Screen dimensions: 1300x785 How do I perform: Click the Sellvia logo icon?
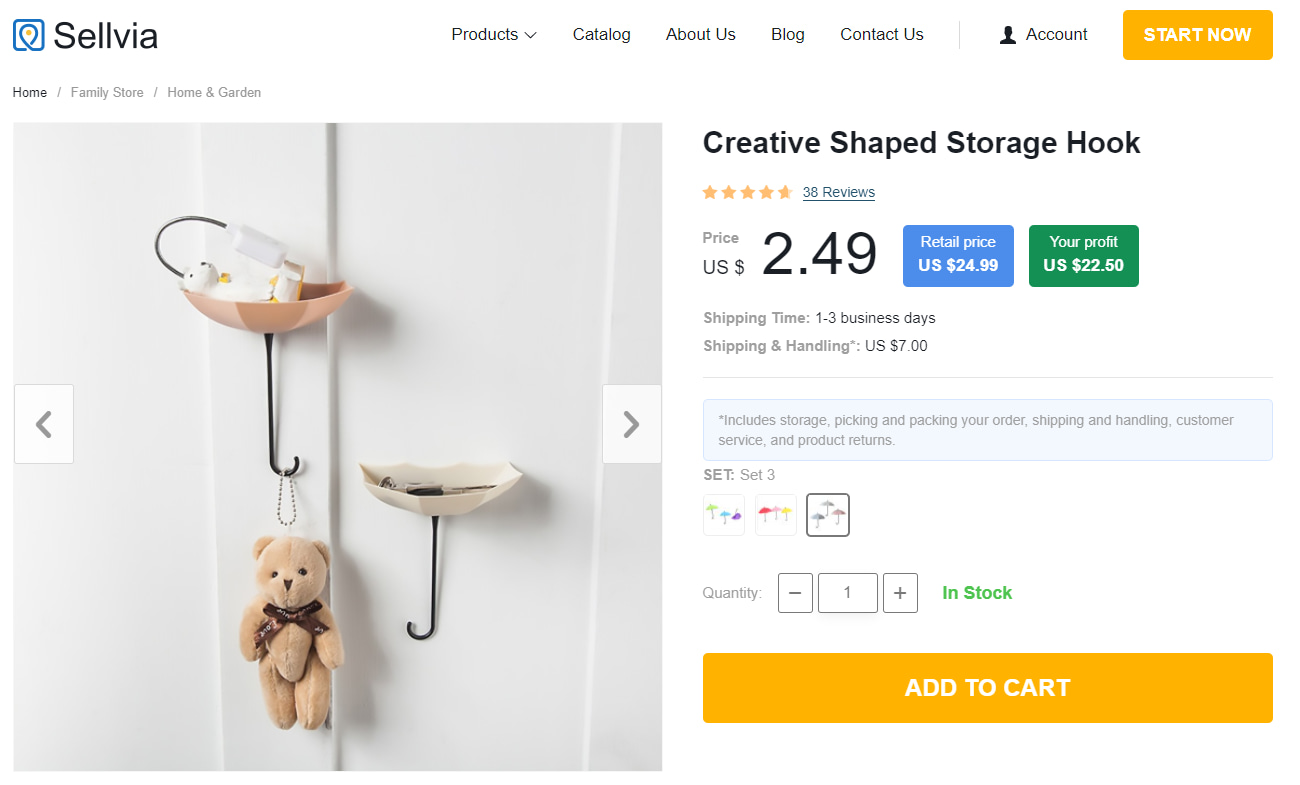29,35
